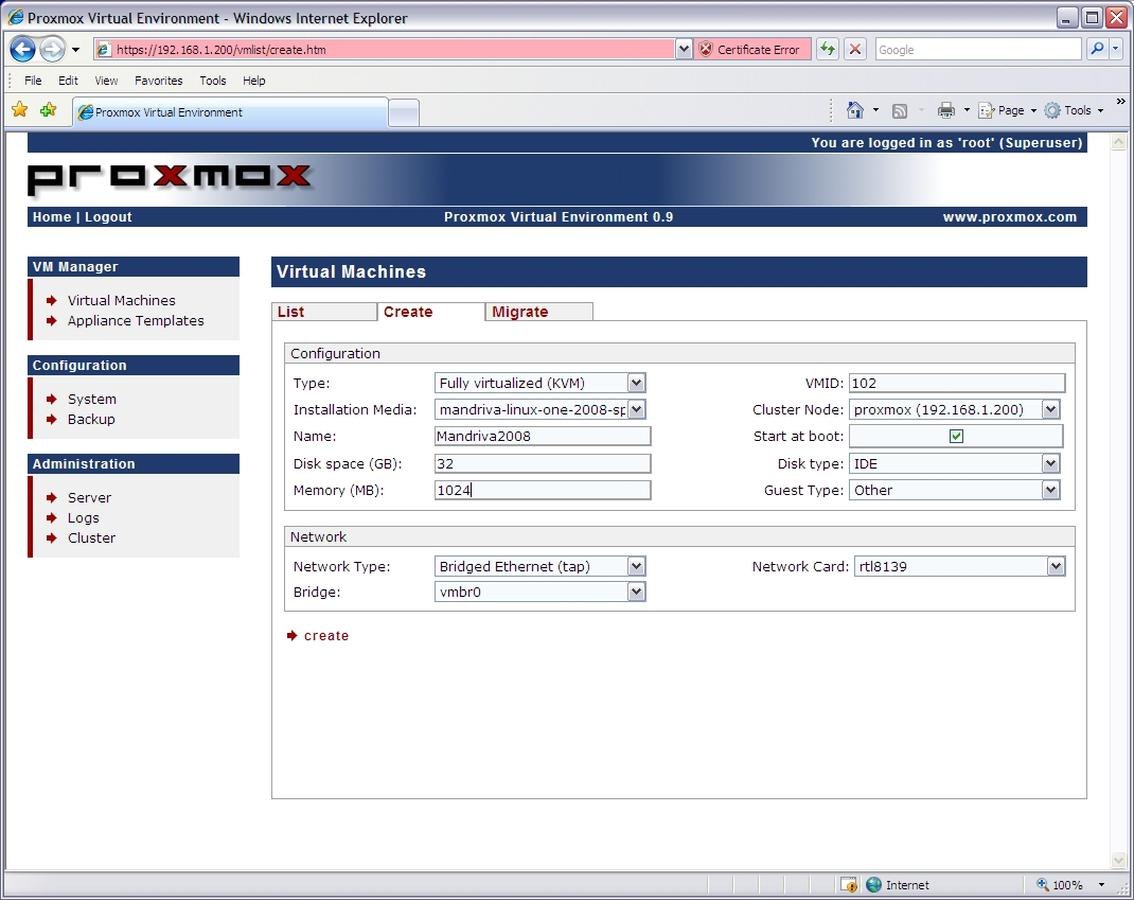Viewport: 1134px width, 900px height.
Task: Click the Disk space (GB) field
Action: [x=542, y=464]
